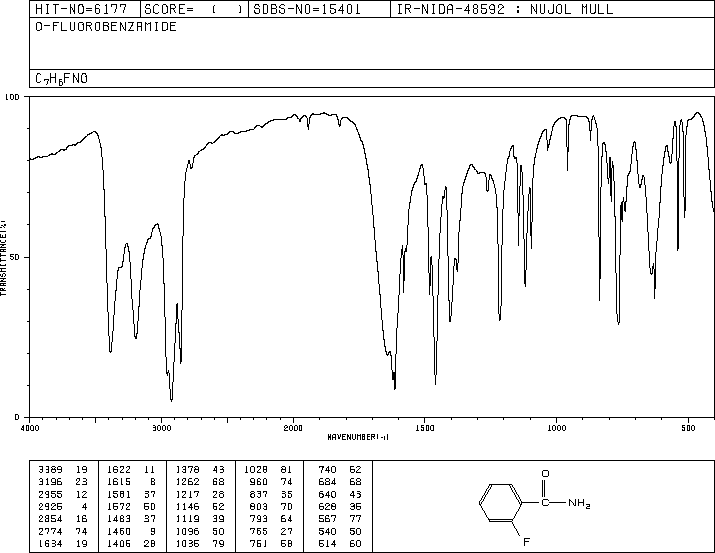Click the 100 transmittance axis label
This screenshot has width=715, height=553.
[12, 97]
